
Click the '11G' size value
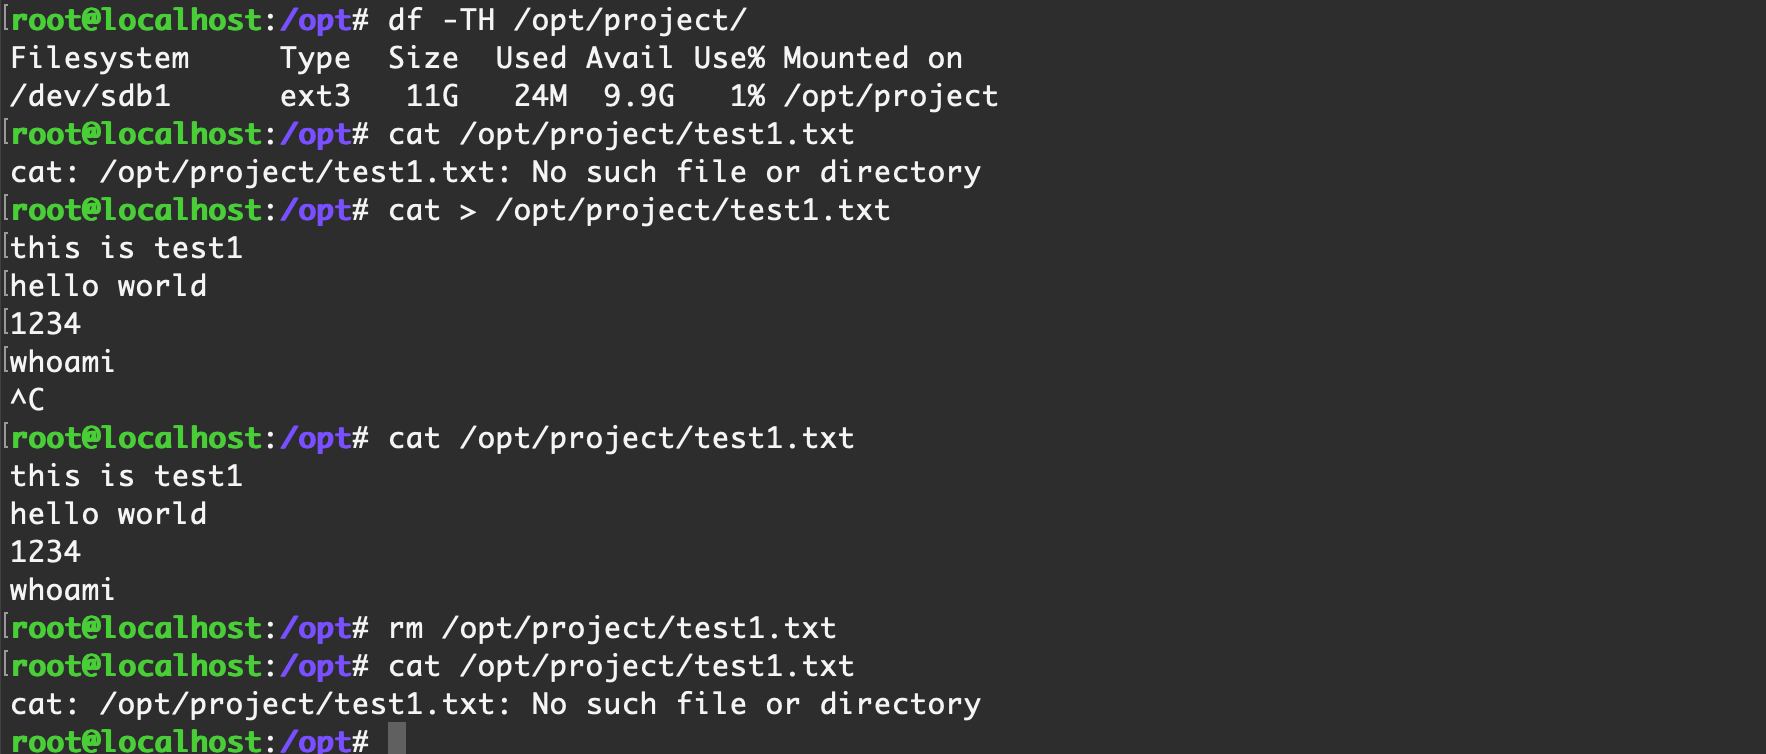[x=432, y=96]
